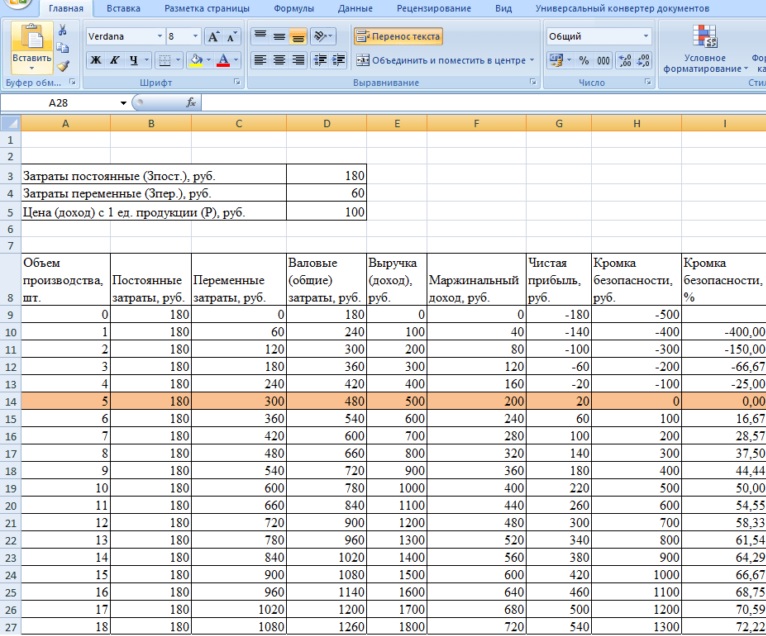Toggle italic К formatting
The width and height of the screenshot is (766, 636).
click(114, 60)
